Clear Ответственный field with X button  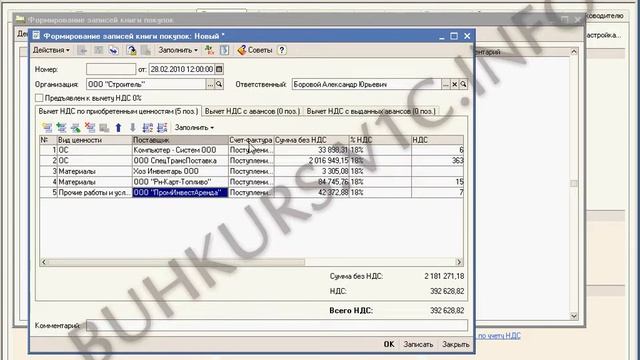point(454,84)
